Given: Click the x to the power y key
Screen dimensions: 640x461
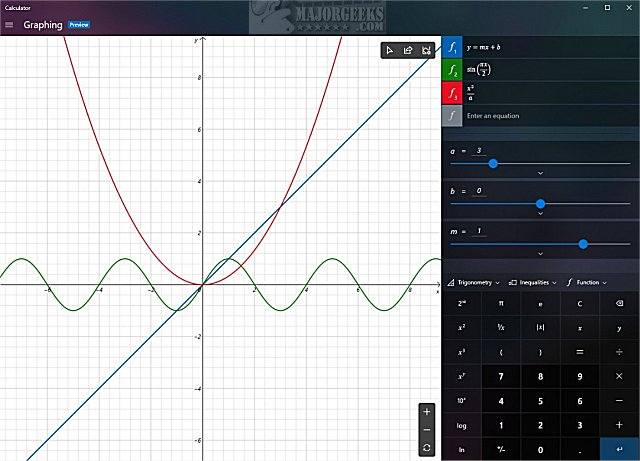Looking at the screenshot, I should (462, 376).
